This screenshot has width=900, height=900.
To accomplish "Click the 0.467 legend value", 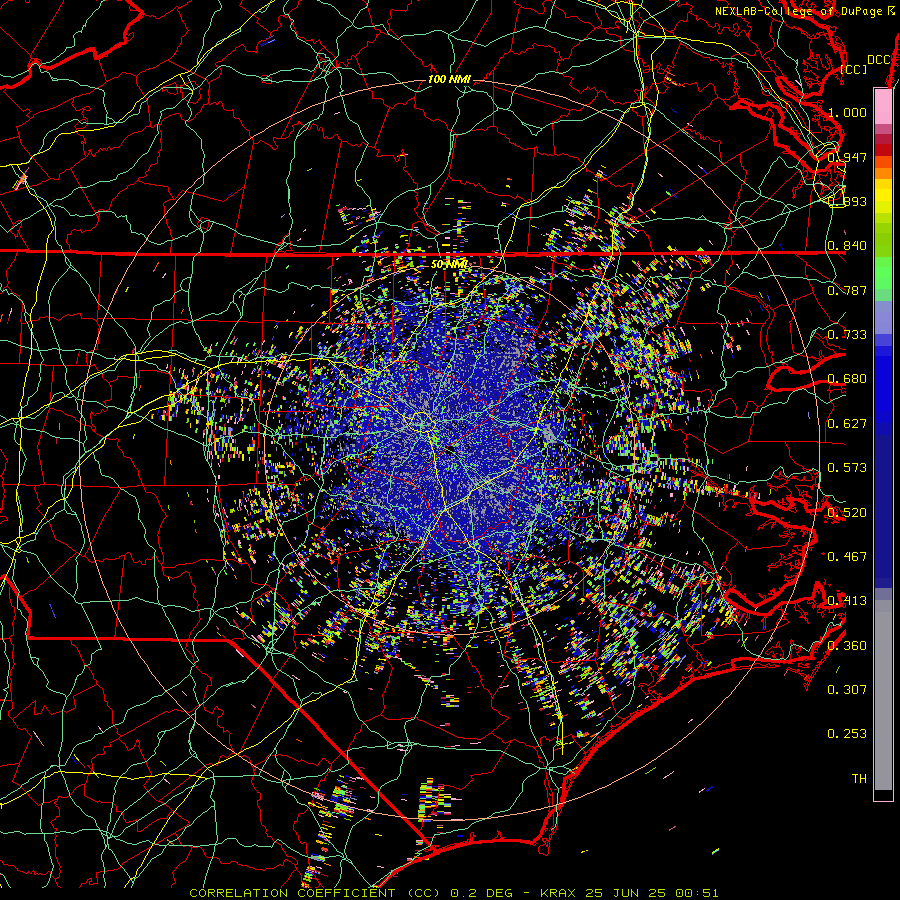I will [x=847, y=557].
